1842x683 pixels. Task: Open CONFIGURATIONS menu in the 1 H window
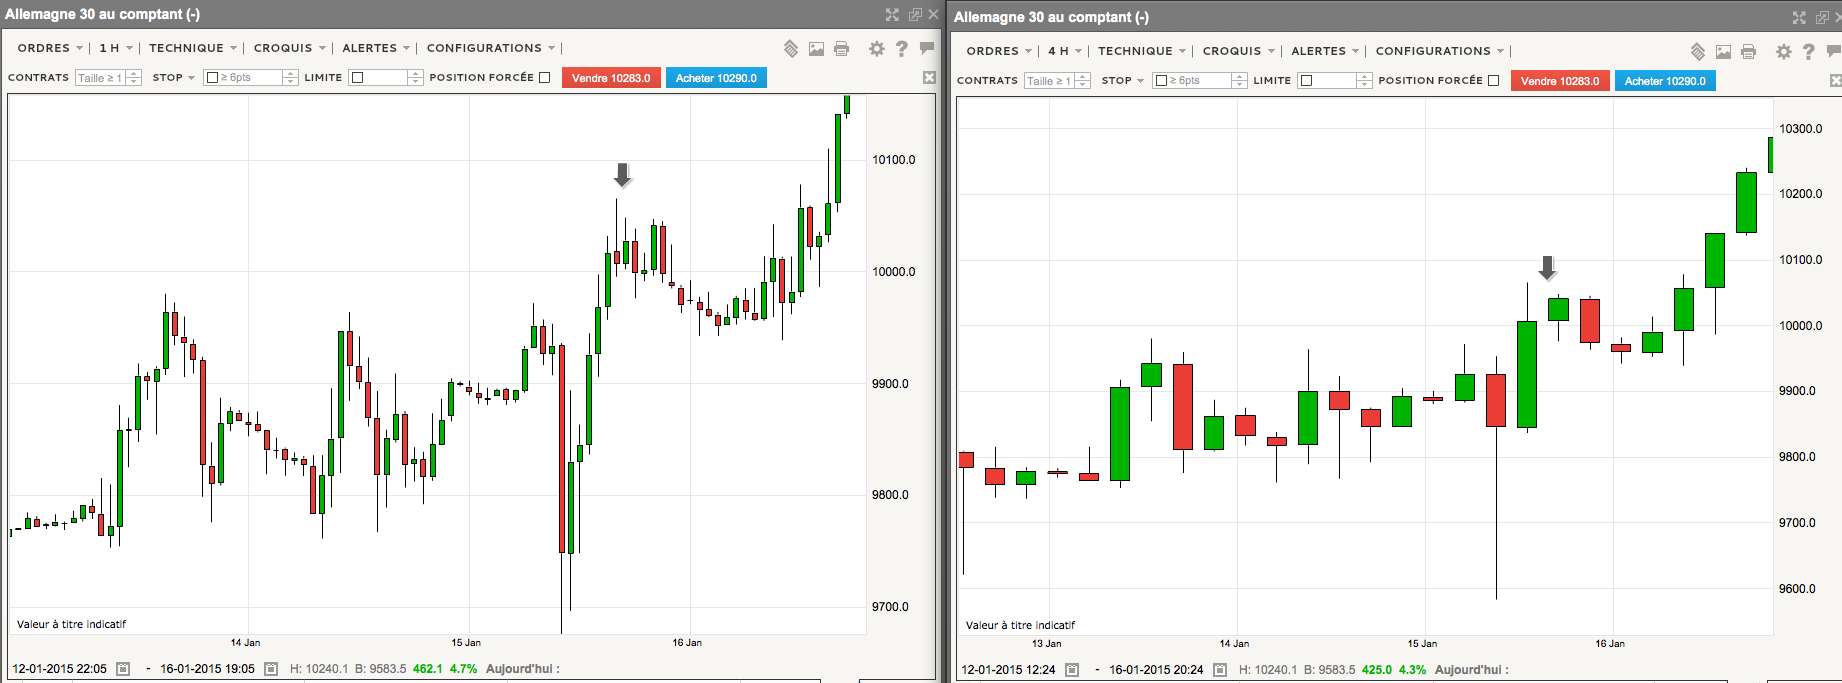(491, 48)
